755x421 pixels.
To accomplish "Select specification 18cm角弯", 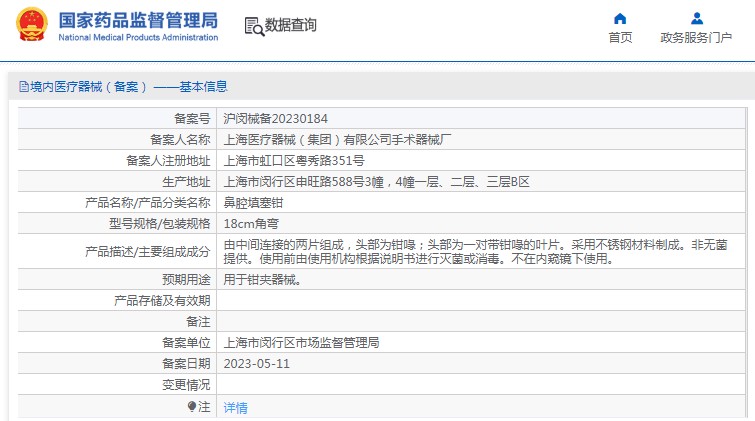I will point(251,224).
